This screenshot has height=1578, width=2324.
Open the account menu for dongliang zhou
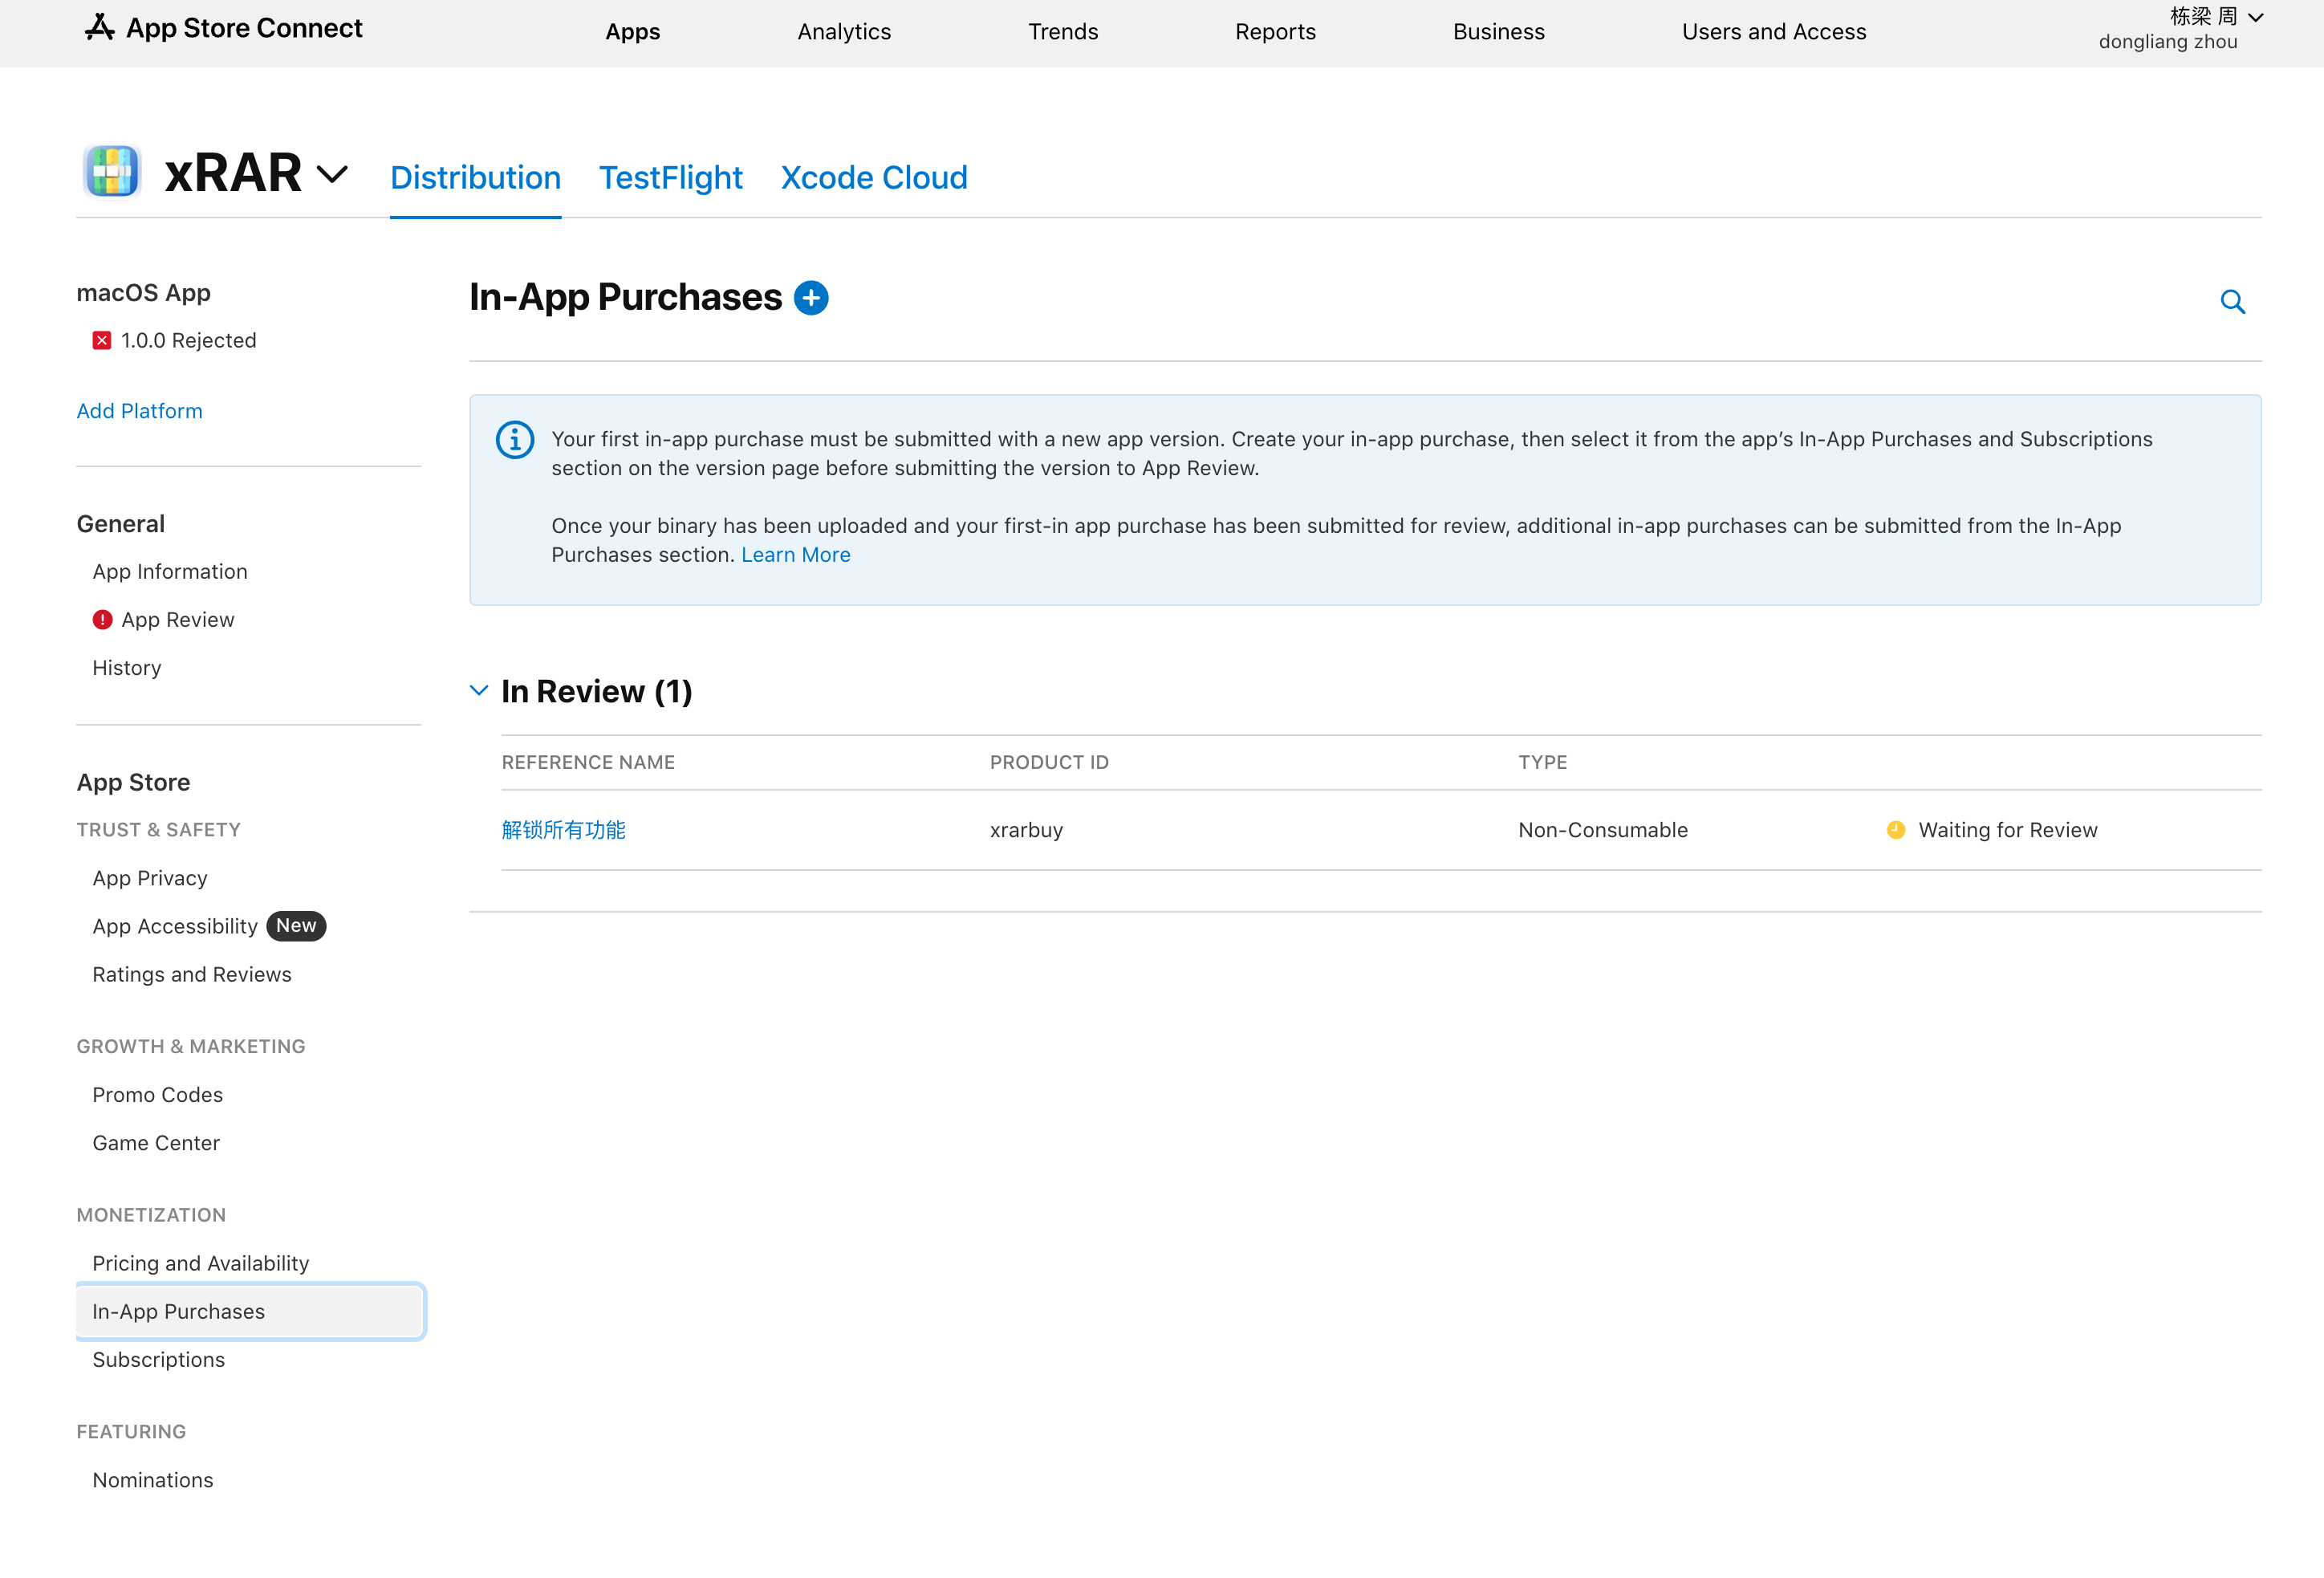[2180, 28]
